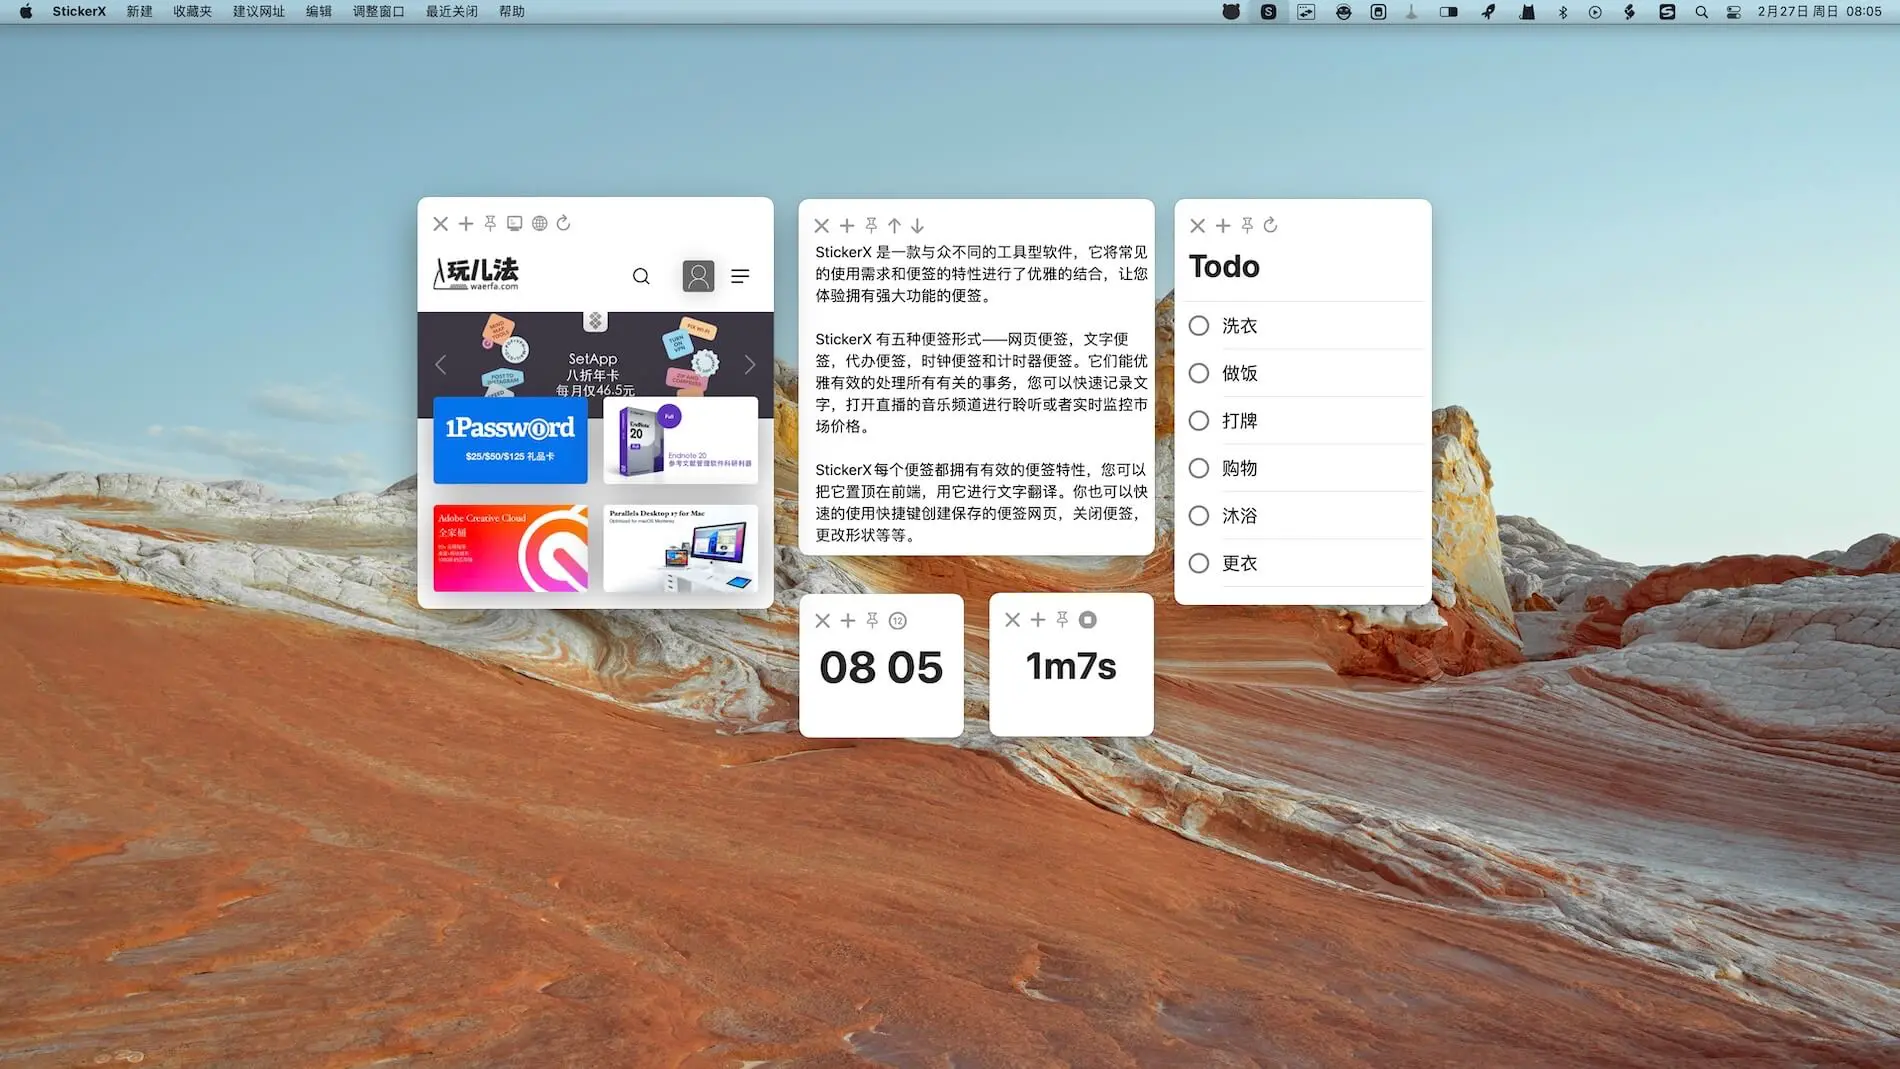Close the Todo sticker
Viewport: 1900px width, 1069px height.
point(1198,225)
